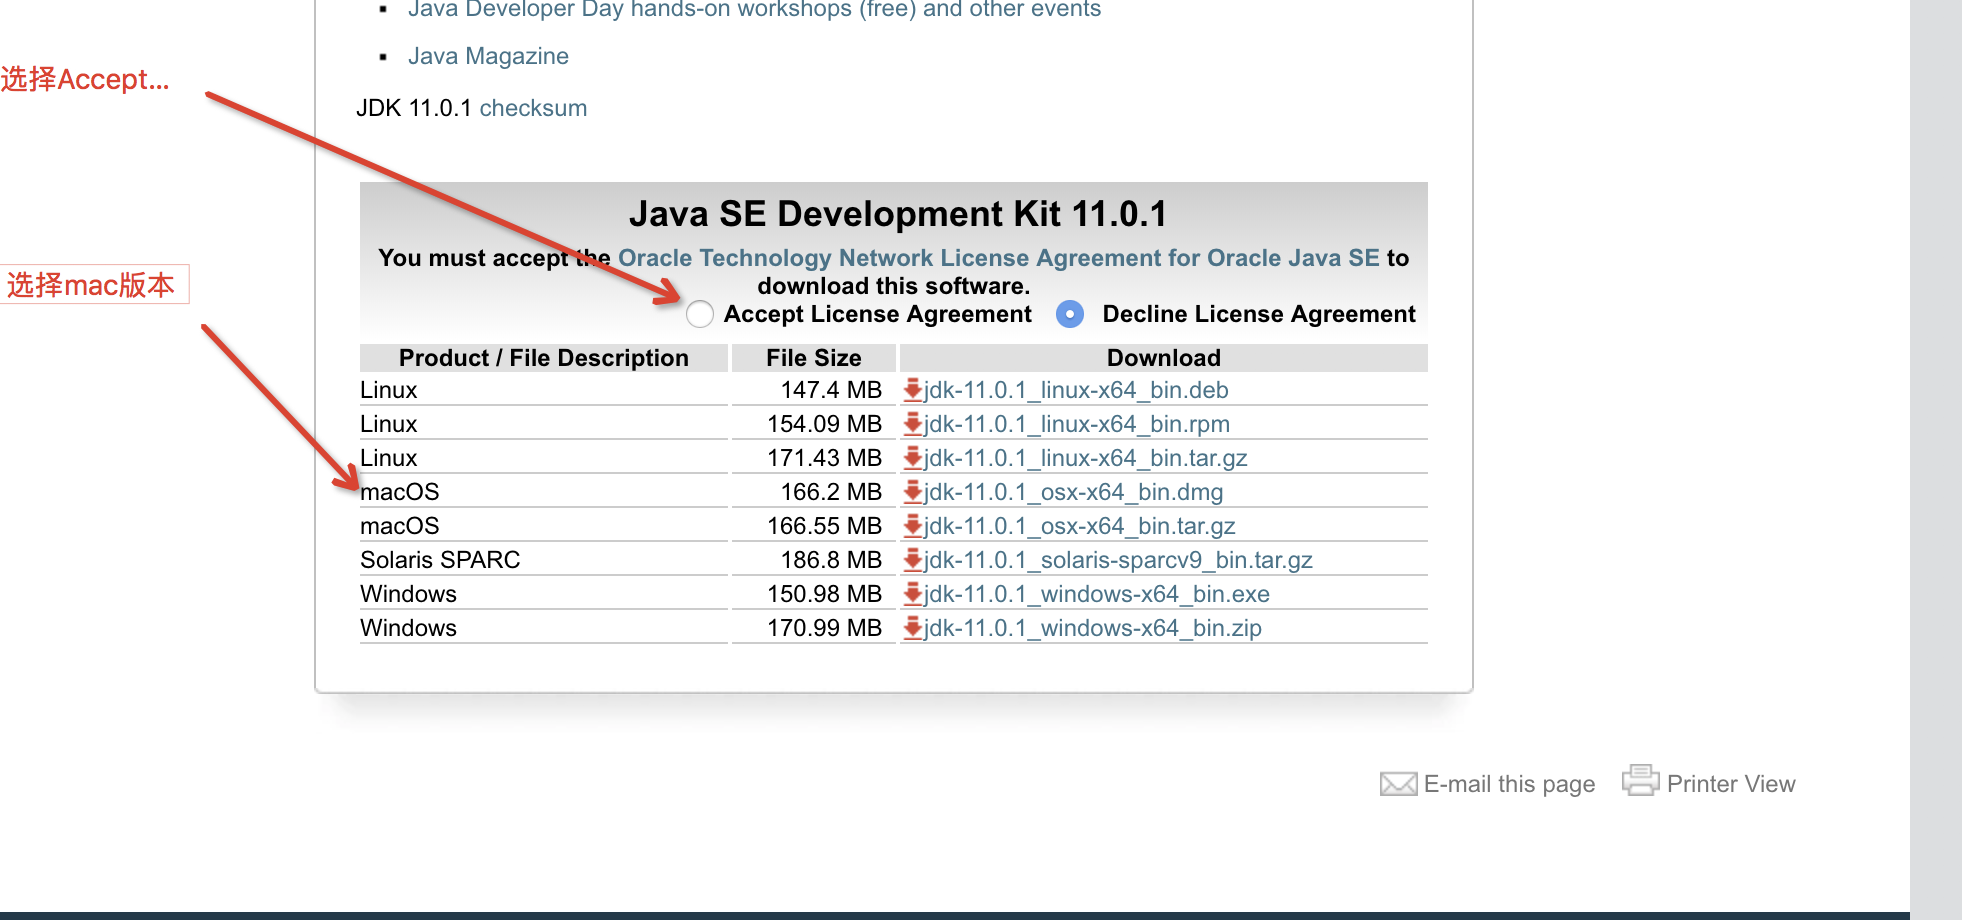1962x920 pixels.
Task: Download jdk-11.0.1_linux-x64_bin.rpm link
Action: [x=1077, y=424]
